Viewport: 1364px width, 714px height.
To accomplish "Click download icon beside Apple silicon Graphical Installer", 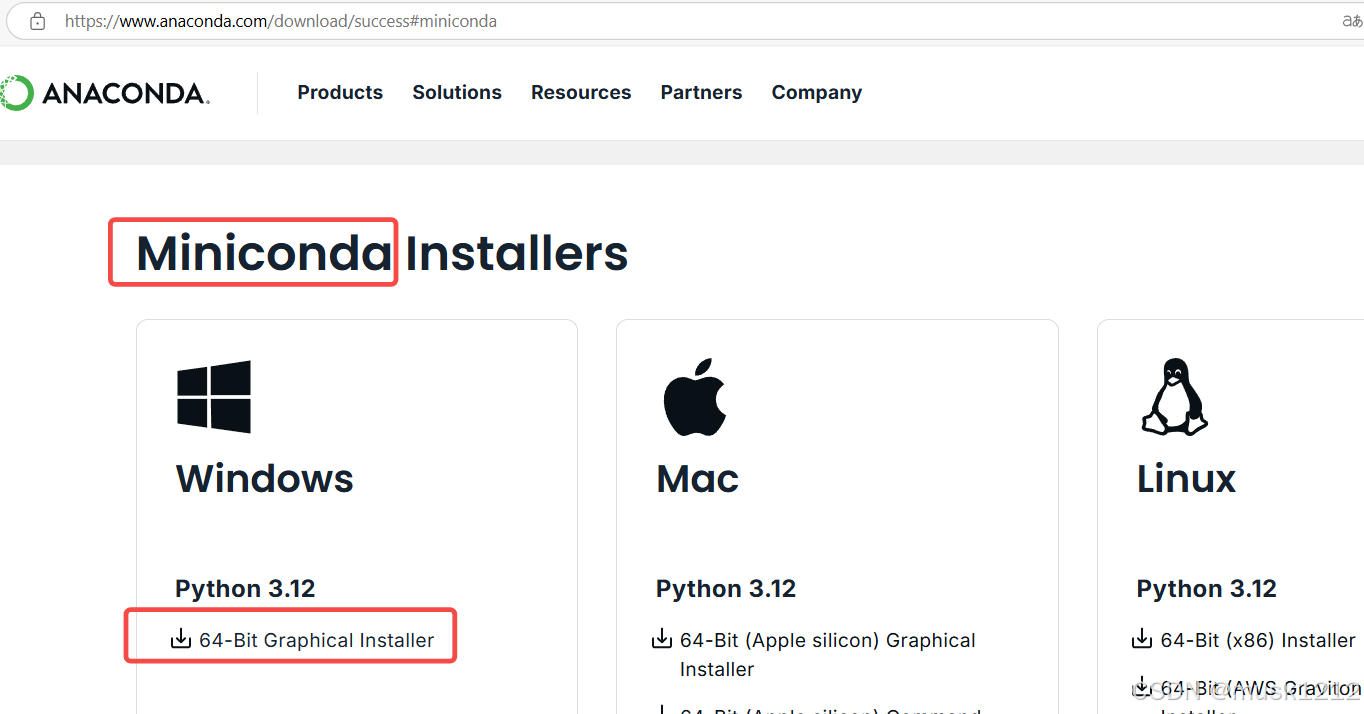I will click(662, 639).
